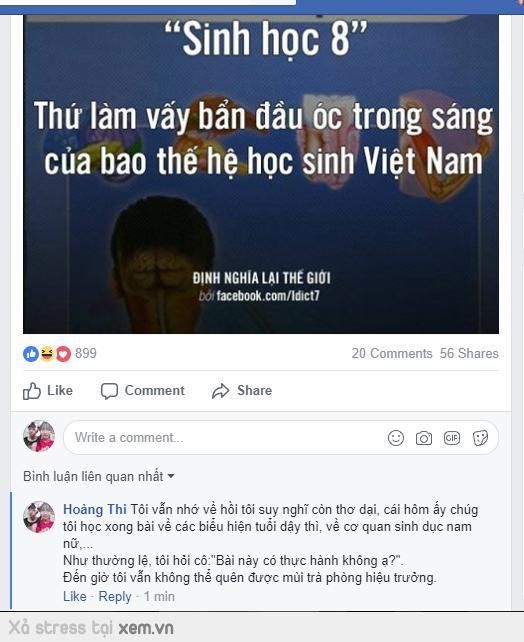Screen dimensions: 524x642
Task: View the 56 Shares list
Action: (x=469, y=353)
